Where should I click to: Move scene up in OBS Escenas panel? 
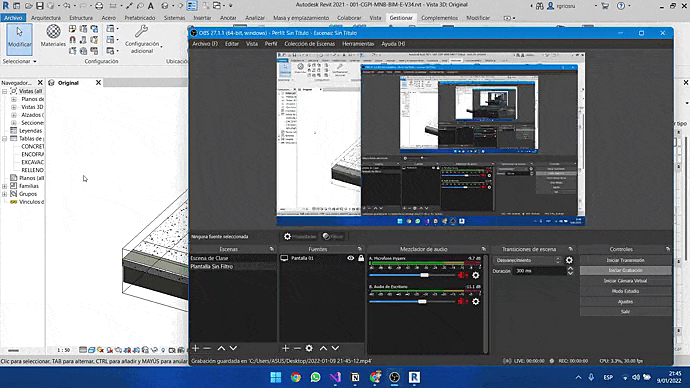[221, 348]
